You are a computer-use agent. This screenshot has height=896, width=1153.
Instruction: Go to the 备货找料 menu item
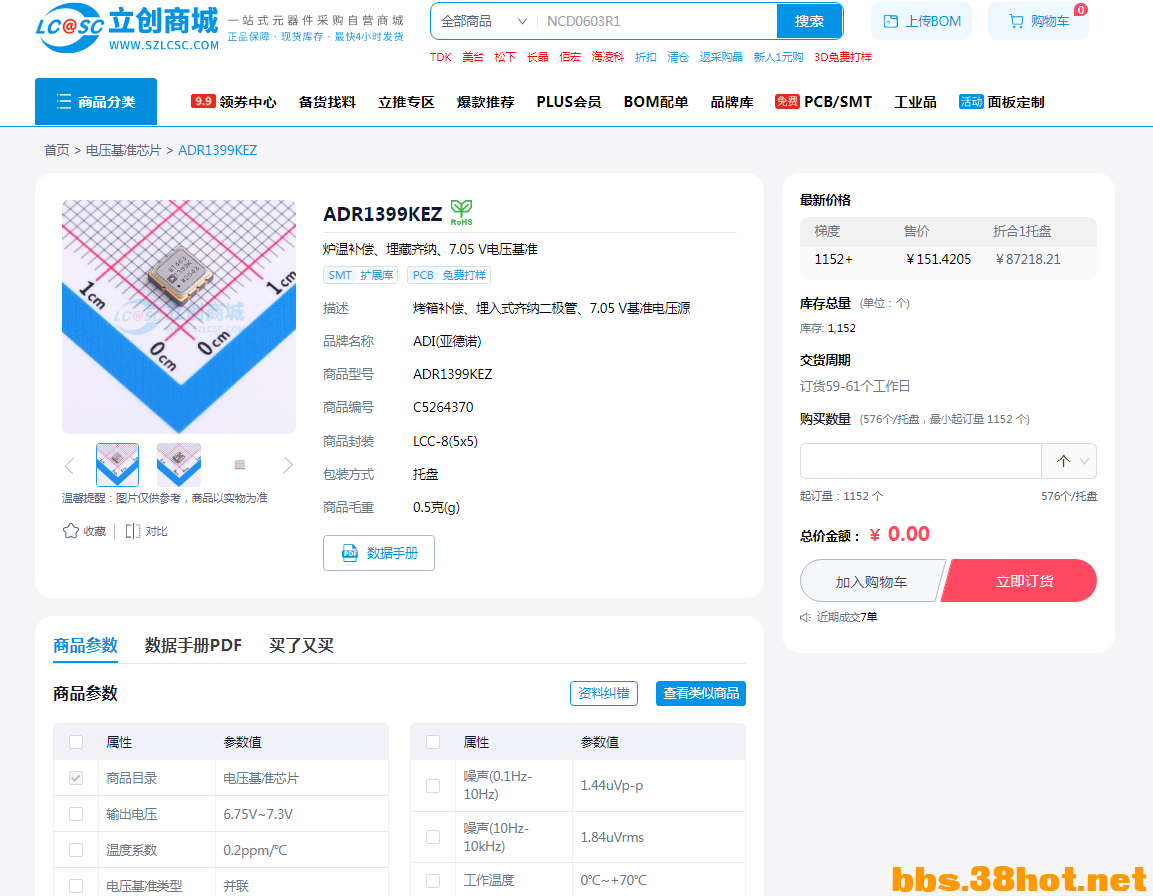(x=327, y=102)
